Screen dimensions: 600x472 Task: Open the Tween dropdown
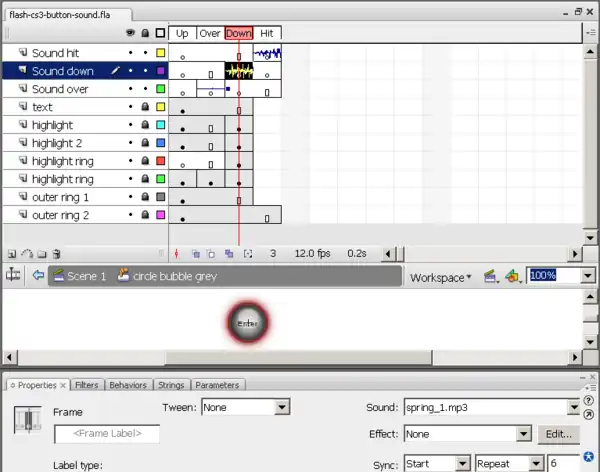click(282, 407)
